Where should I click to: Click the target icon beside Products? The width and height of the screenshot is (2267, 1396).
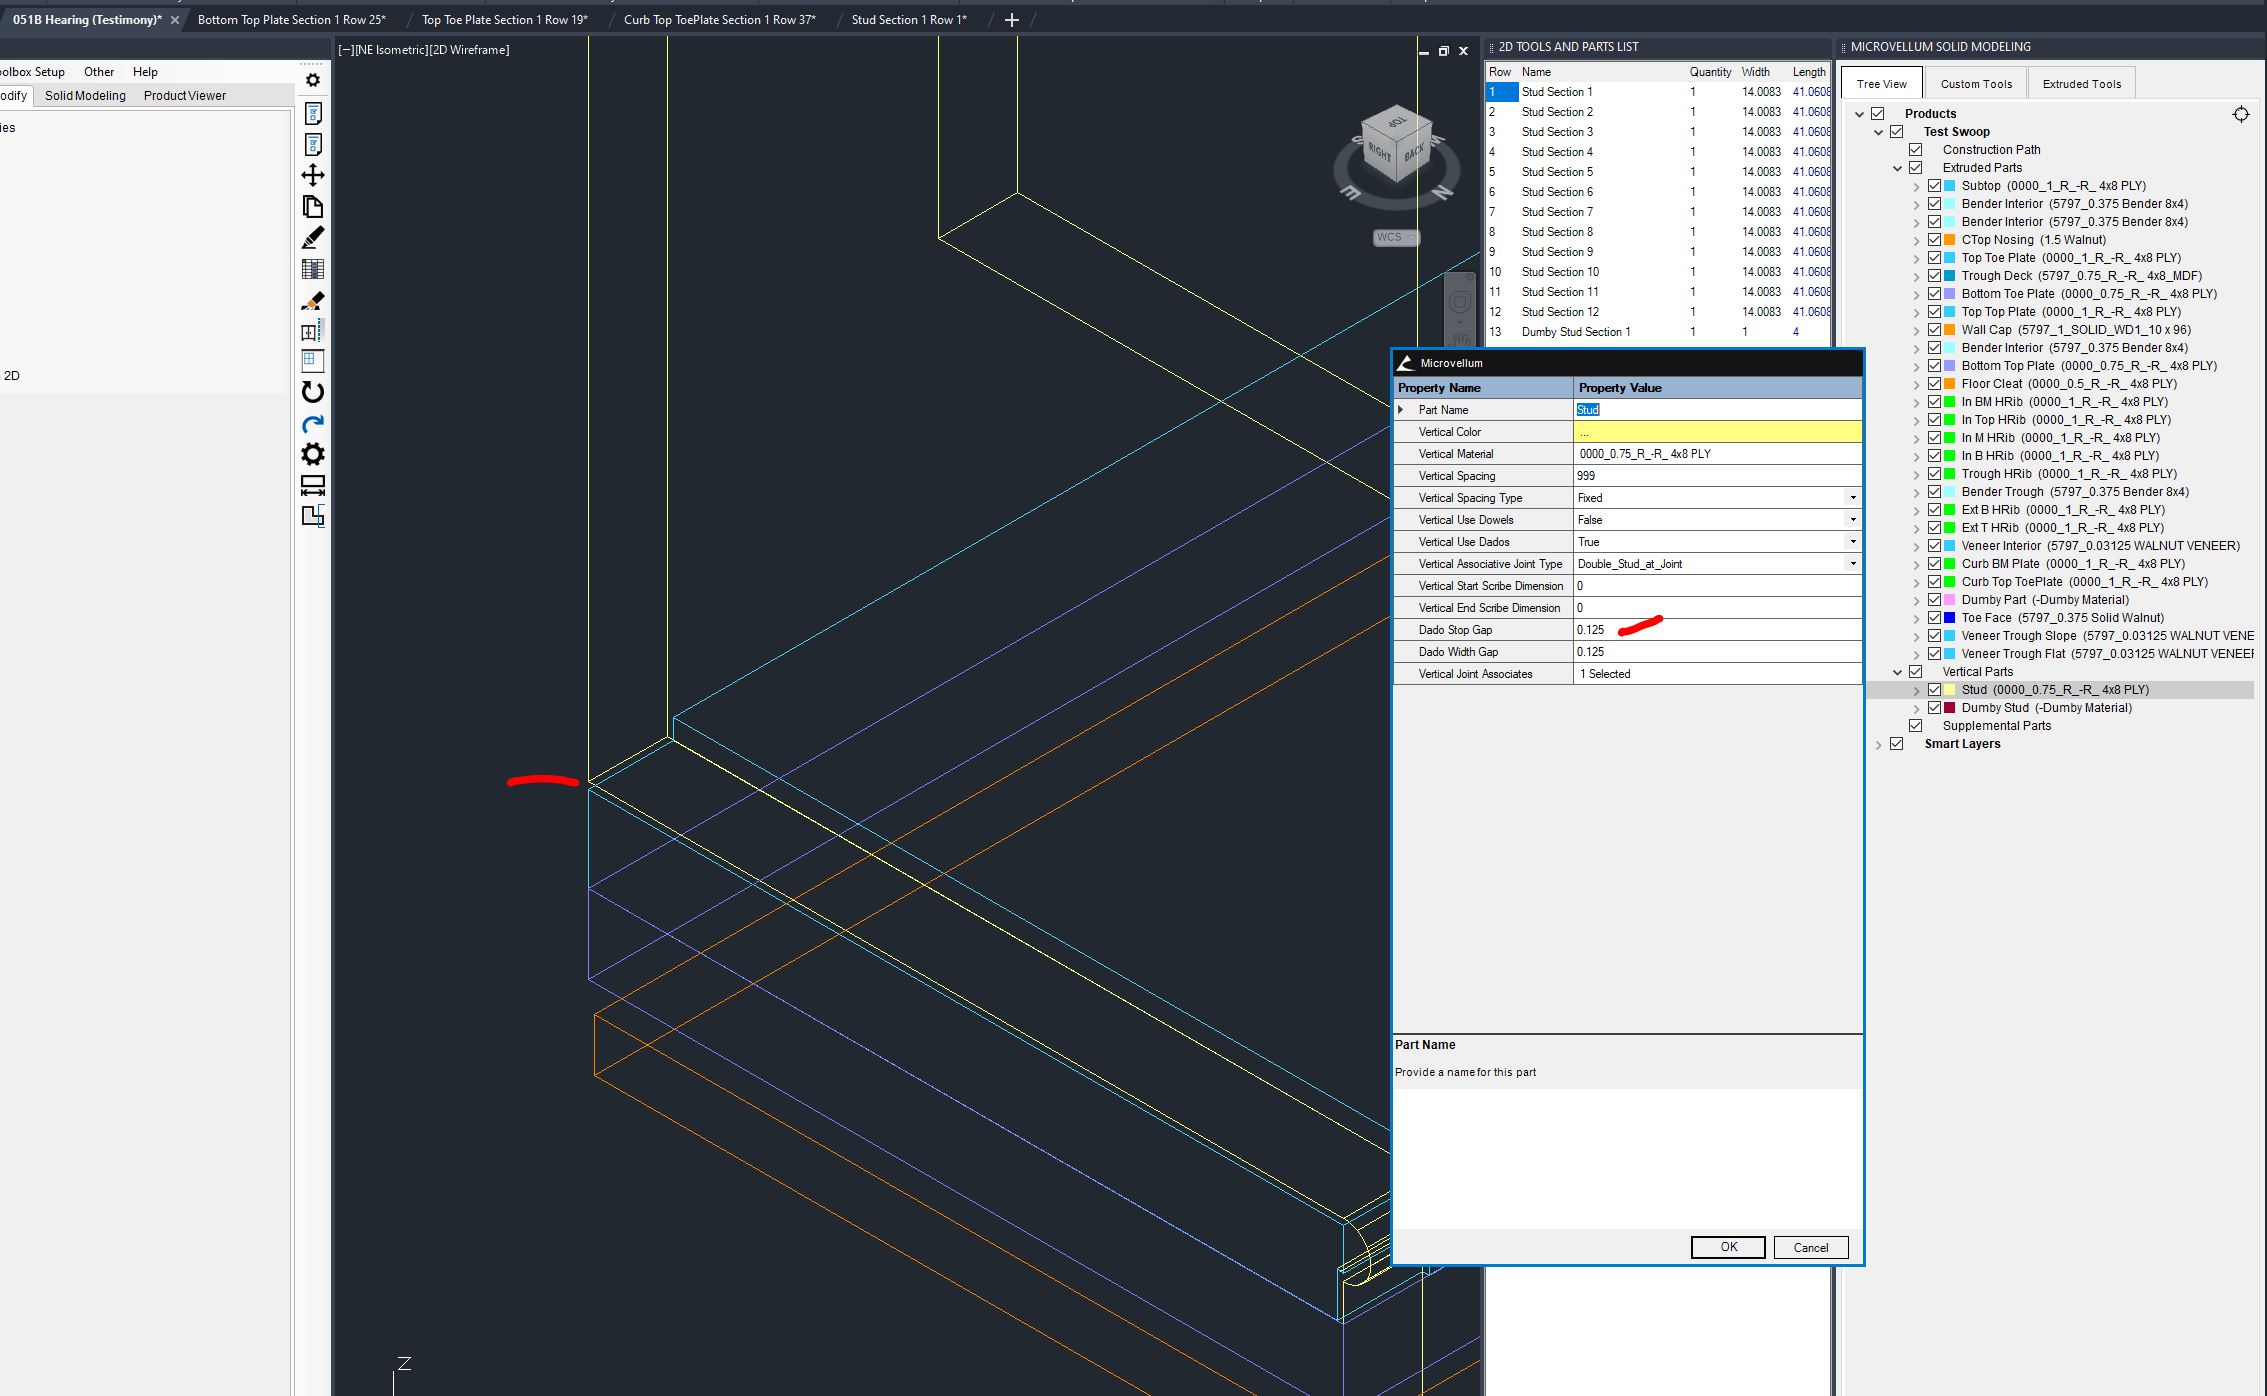(x=2241, y=114)
